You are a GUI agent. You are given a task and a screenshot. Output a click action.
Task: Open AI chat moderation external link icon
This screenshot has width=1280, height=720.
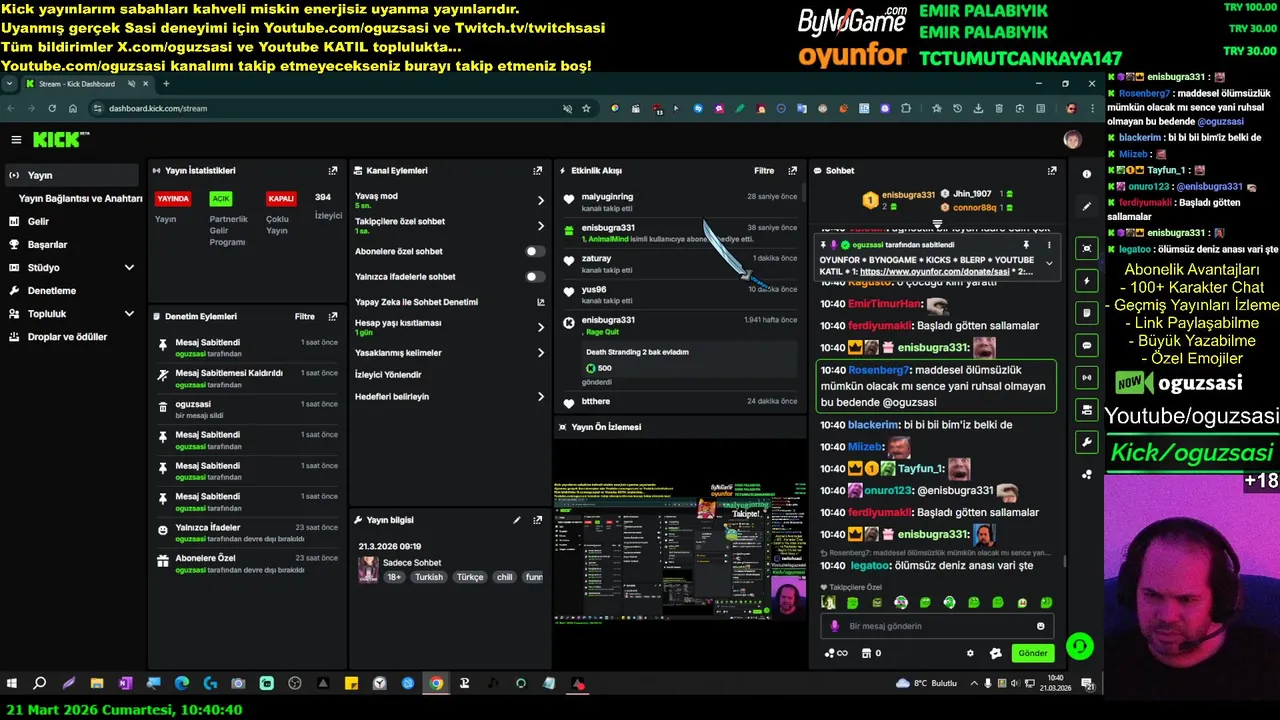[541, 302]
